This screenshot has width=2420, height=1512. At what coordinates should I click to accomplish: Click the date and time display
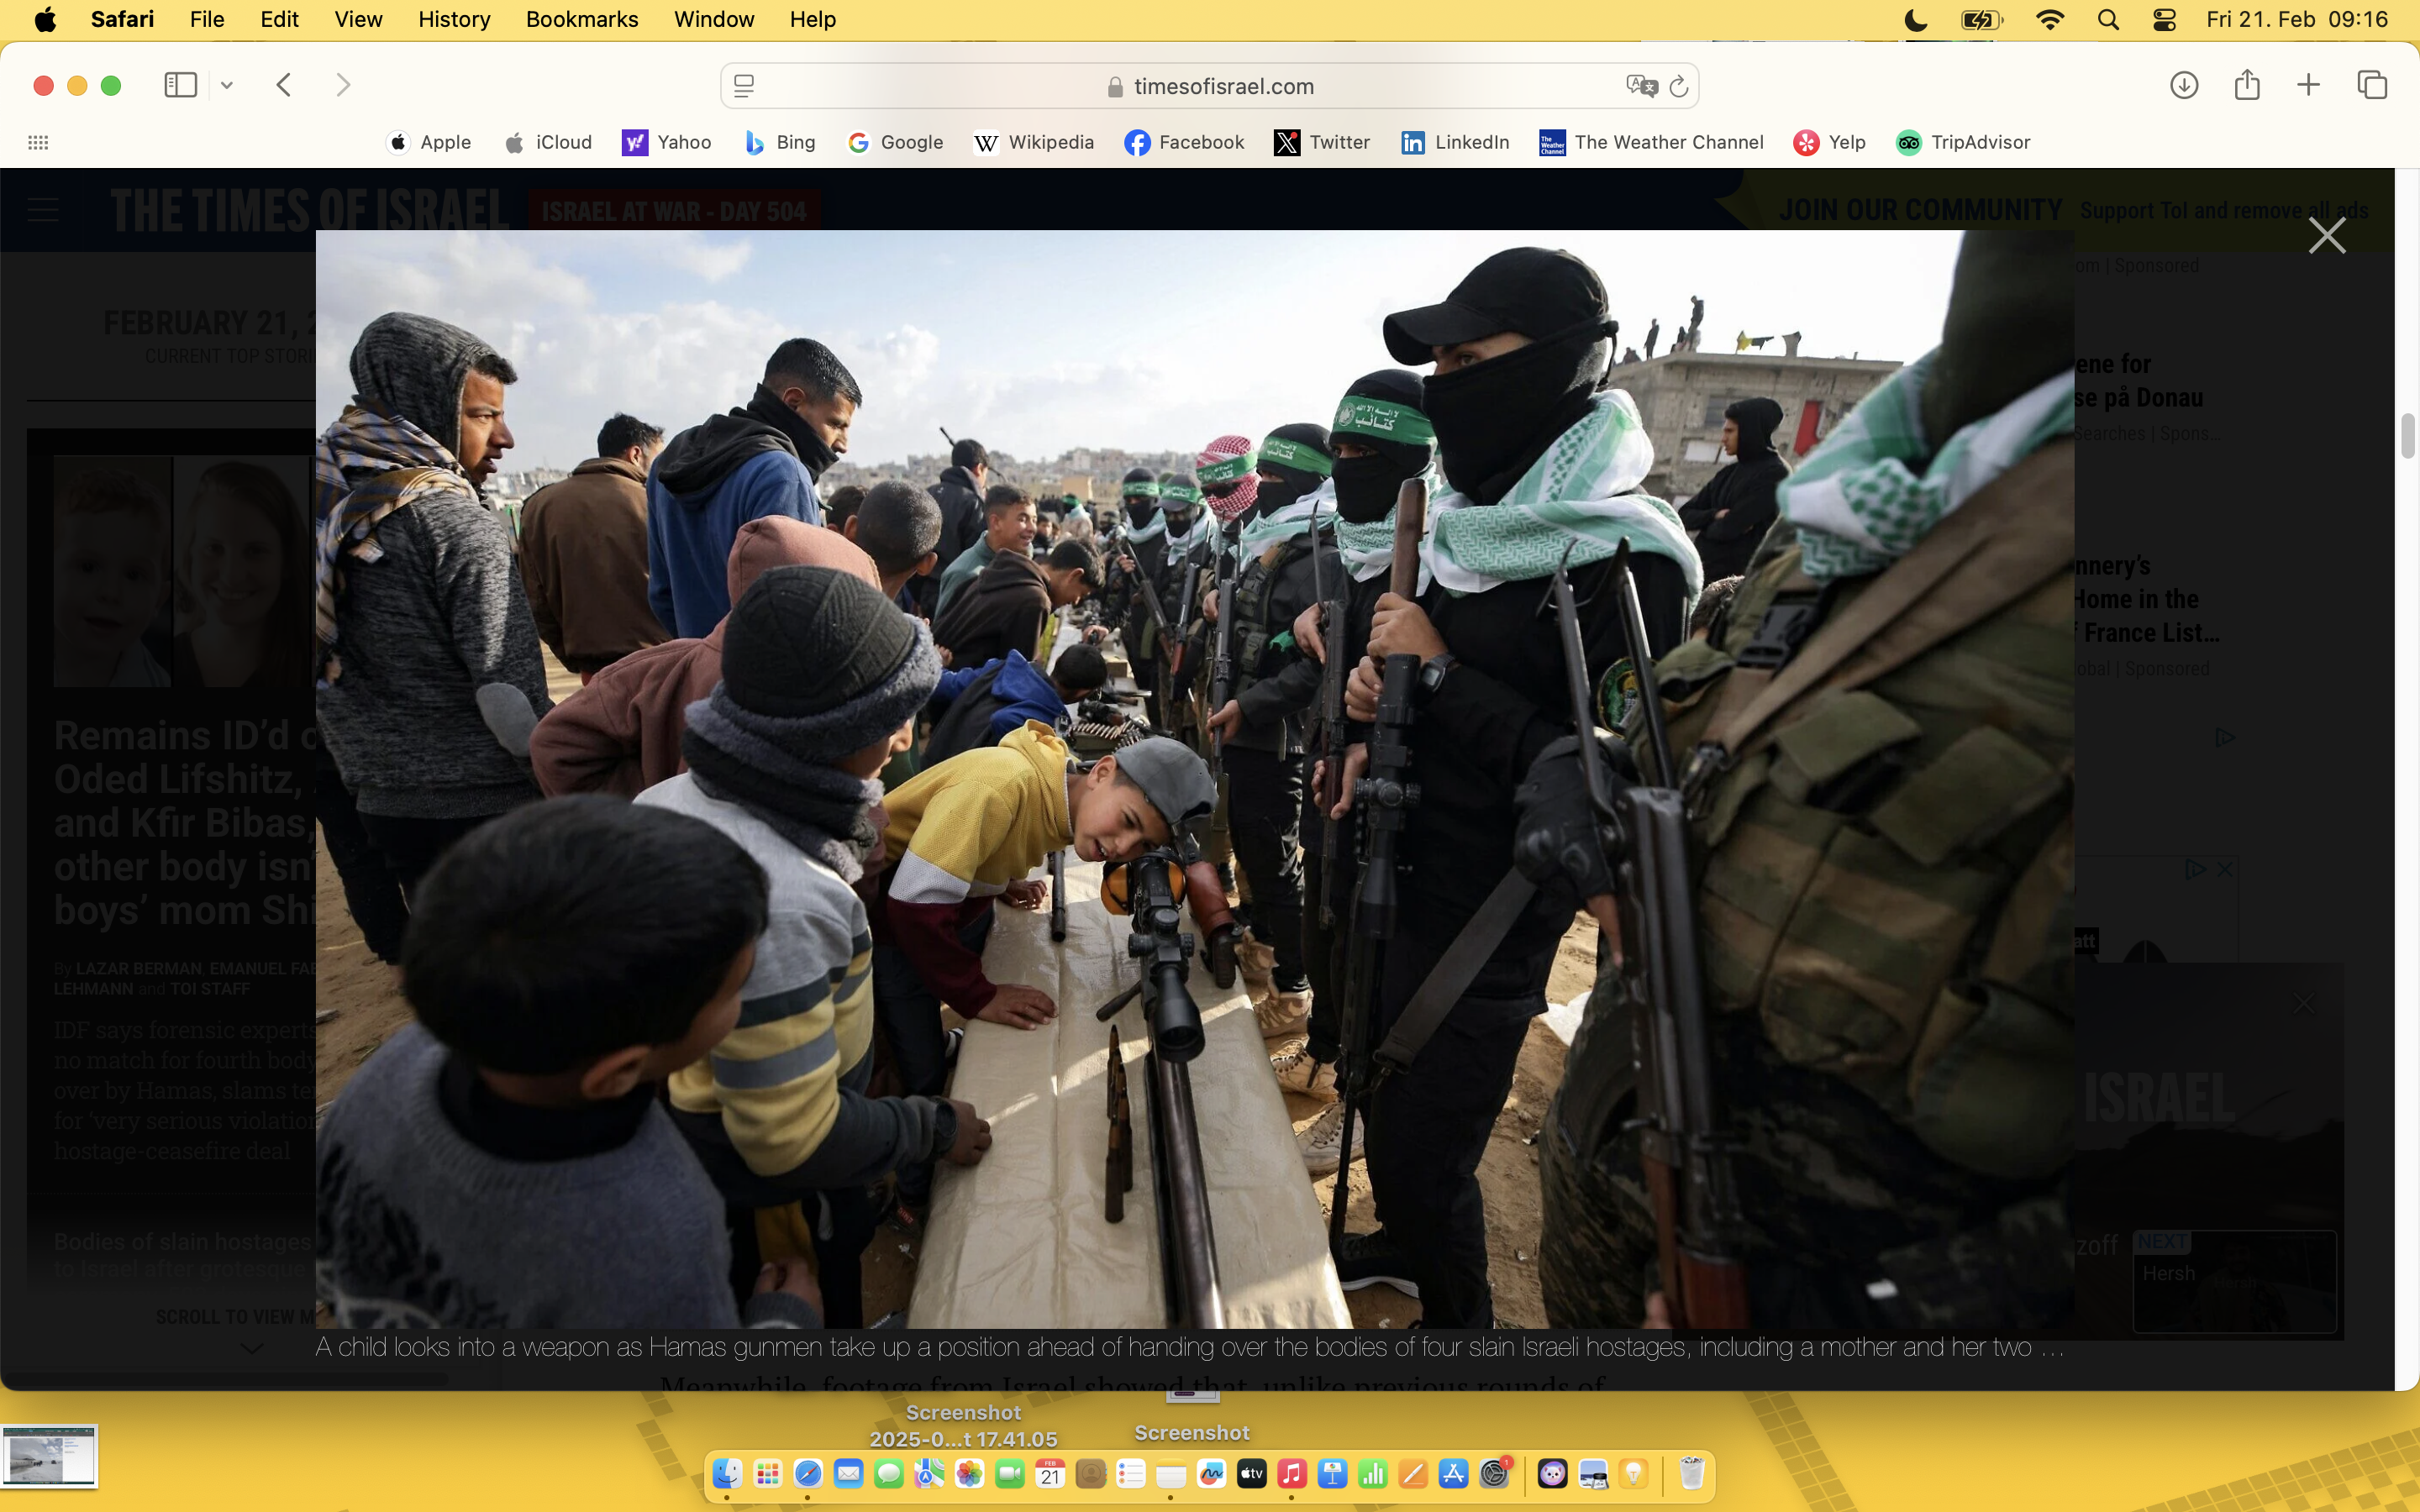(2297, 19)
